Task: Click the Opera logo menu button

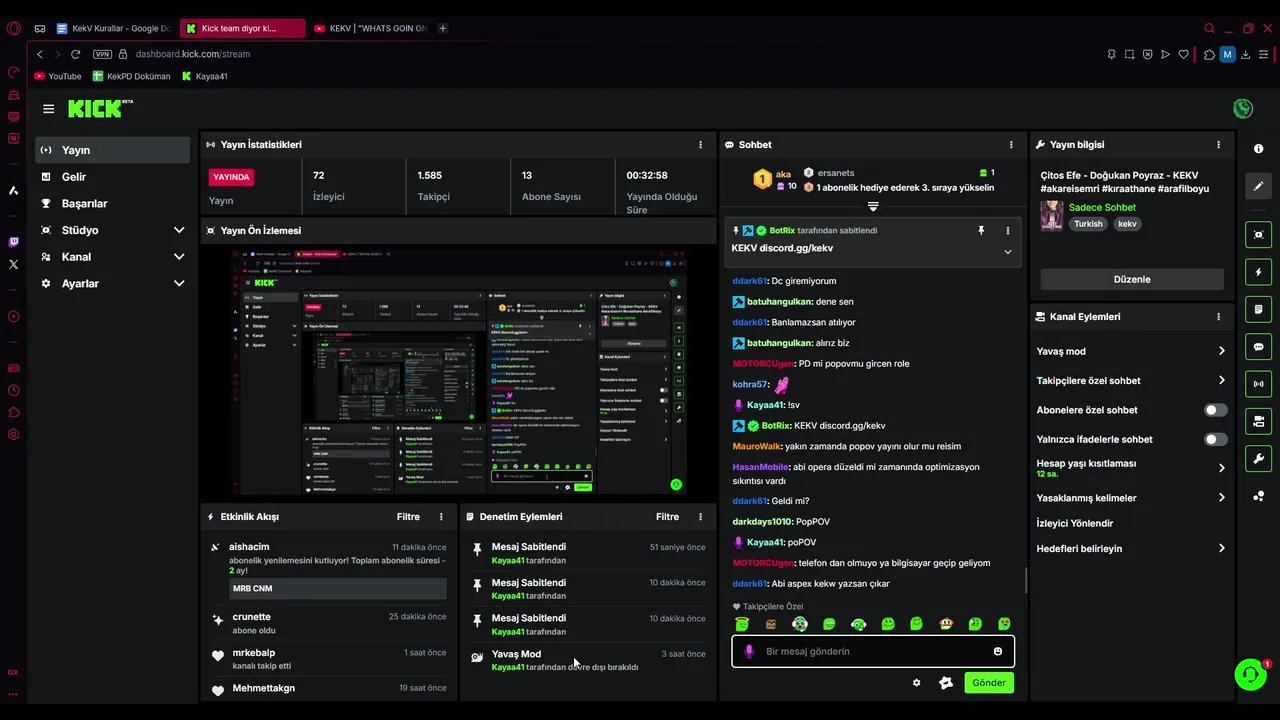Action: (14, 28)
